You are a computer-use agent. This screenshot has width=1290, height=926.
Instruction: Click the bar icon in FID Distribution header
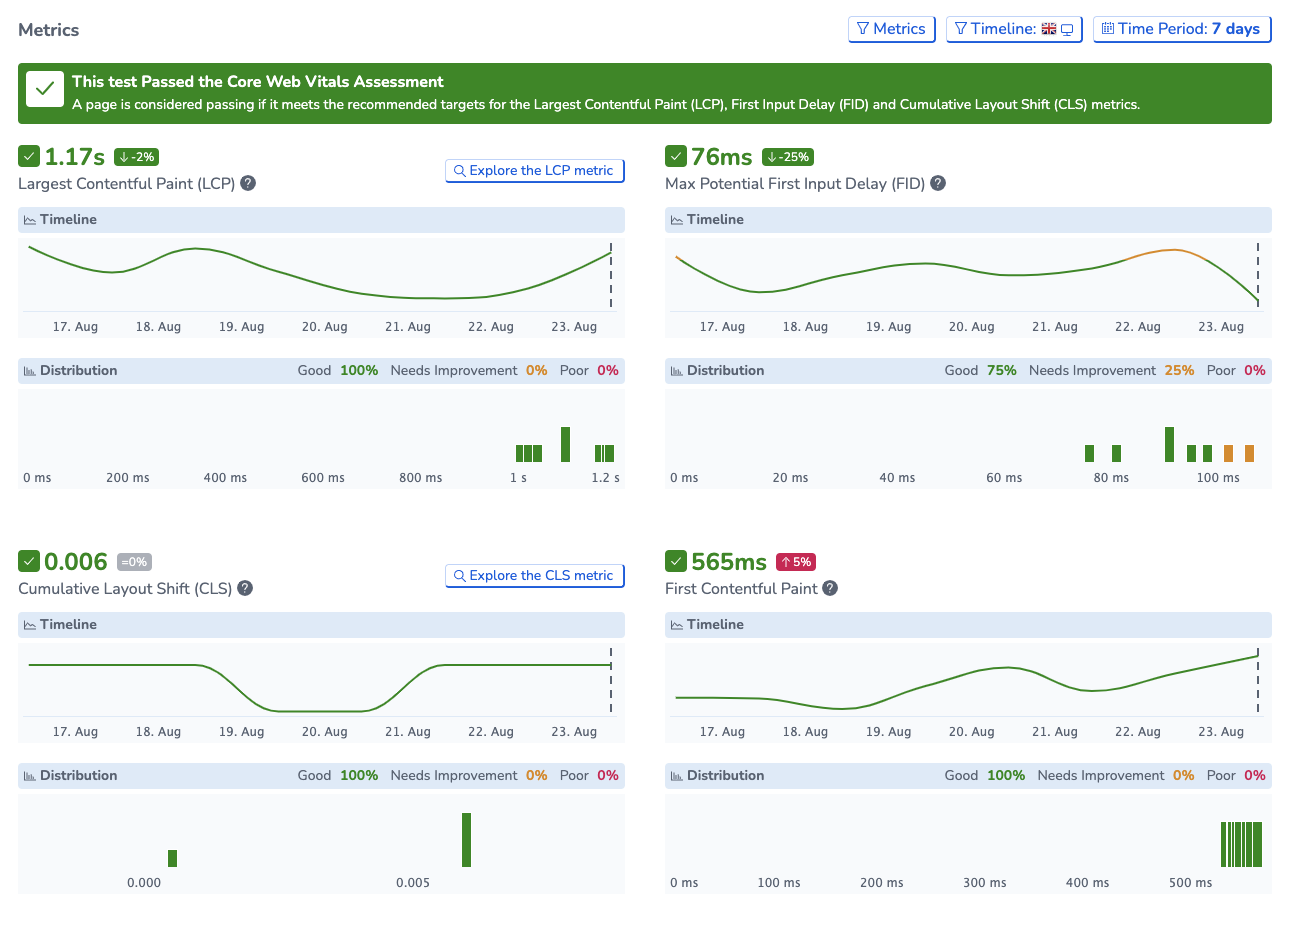(x=677, y=371)
